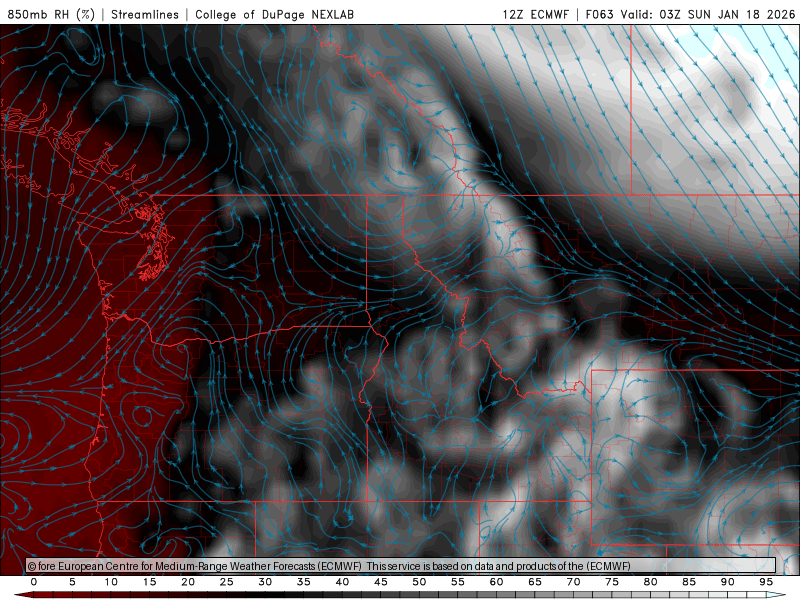Click the colorbar label "85"
800x600 pixels.
(x=689, y=582)
